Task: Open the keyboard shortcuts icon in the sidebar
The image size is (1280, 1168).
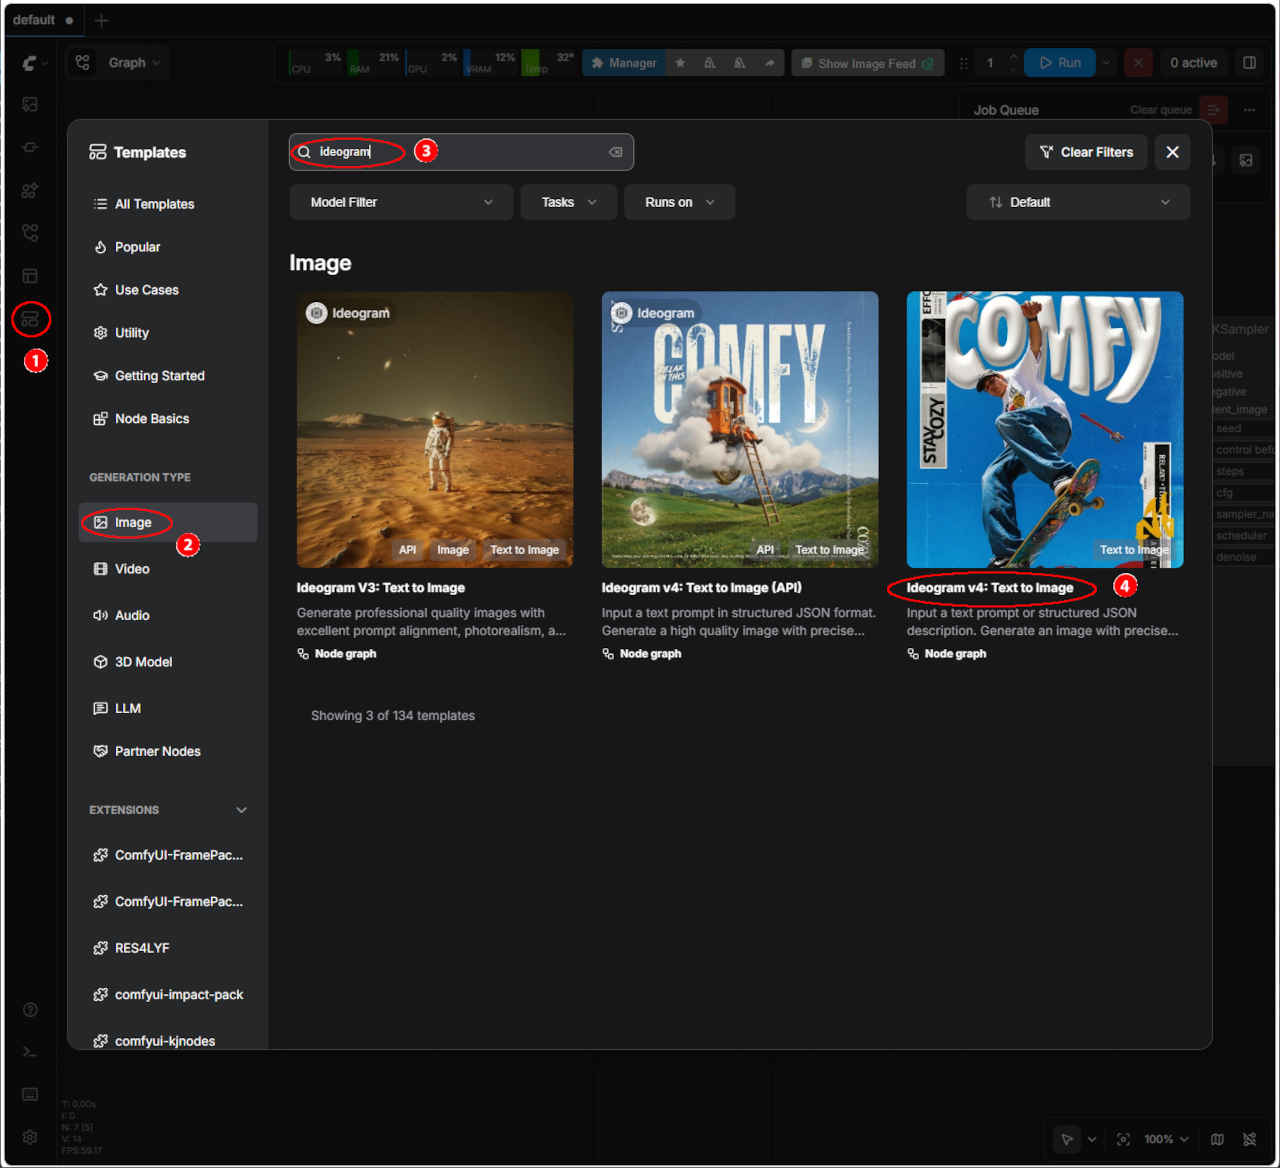Action: click(x=30, y=1094)
